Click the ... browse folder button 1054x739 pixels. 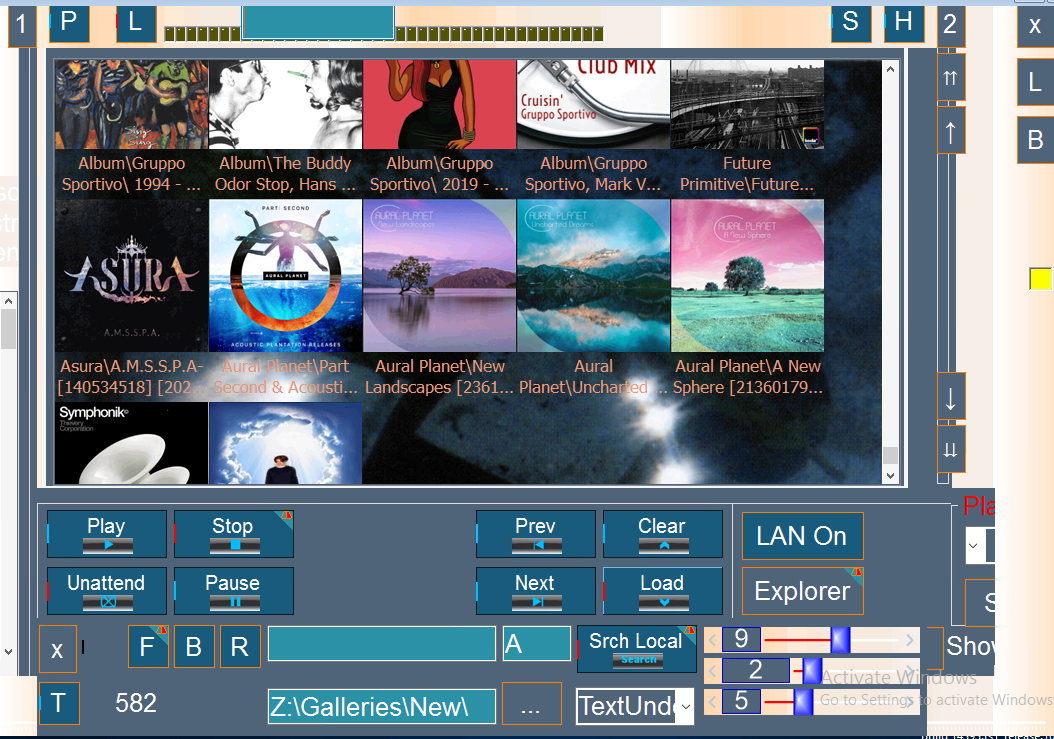(532, 704)
